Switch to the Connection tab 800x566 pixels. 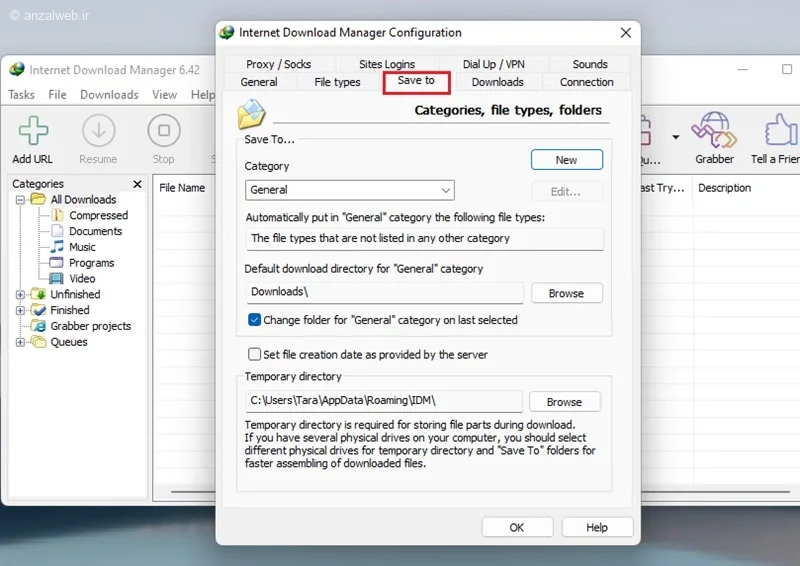pos(587,82)
